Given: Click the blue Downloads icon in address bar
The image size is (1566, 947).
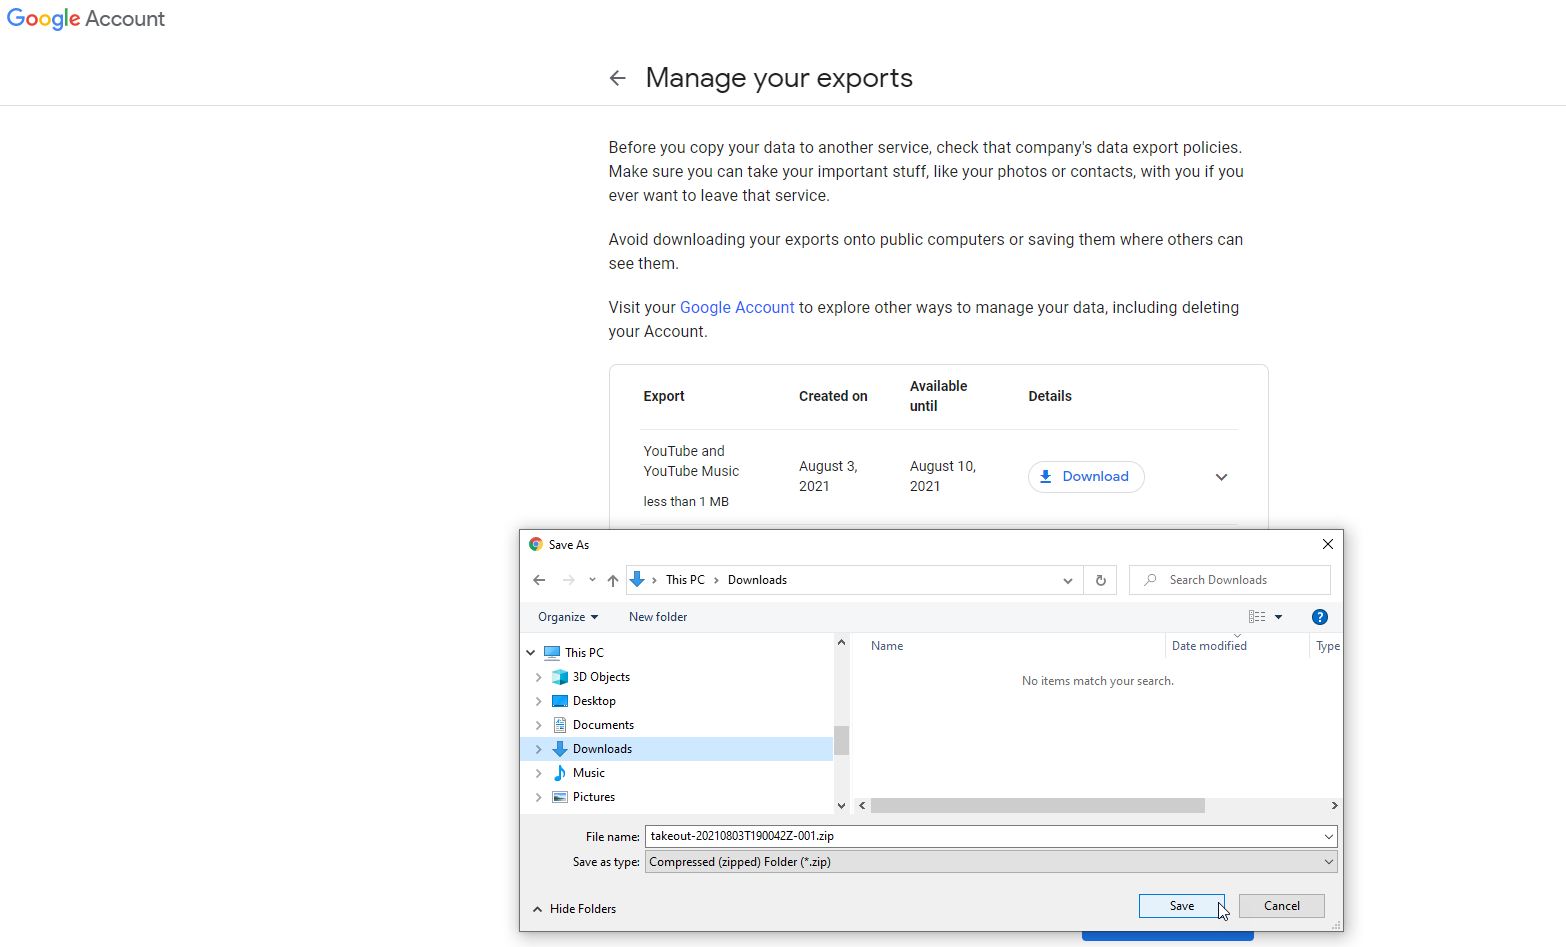Looking at the screenshot, I should (637, 580).
